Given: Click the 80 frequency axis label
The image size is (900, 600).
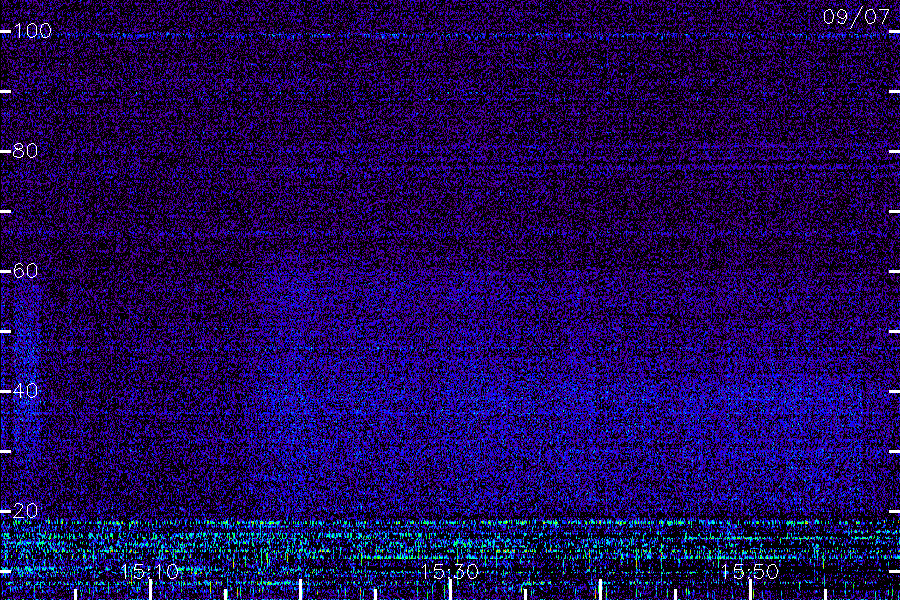Looking at the screenshot, I should pos(25,151).
